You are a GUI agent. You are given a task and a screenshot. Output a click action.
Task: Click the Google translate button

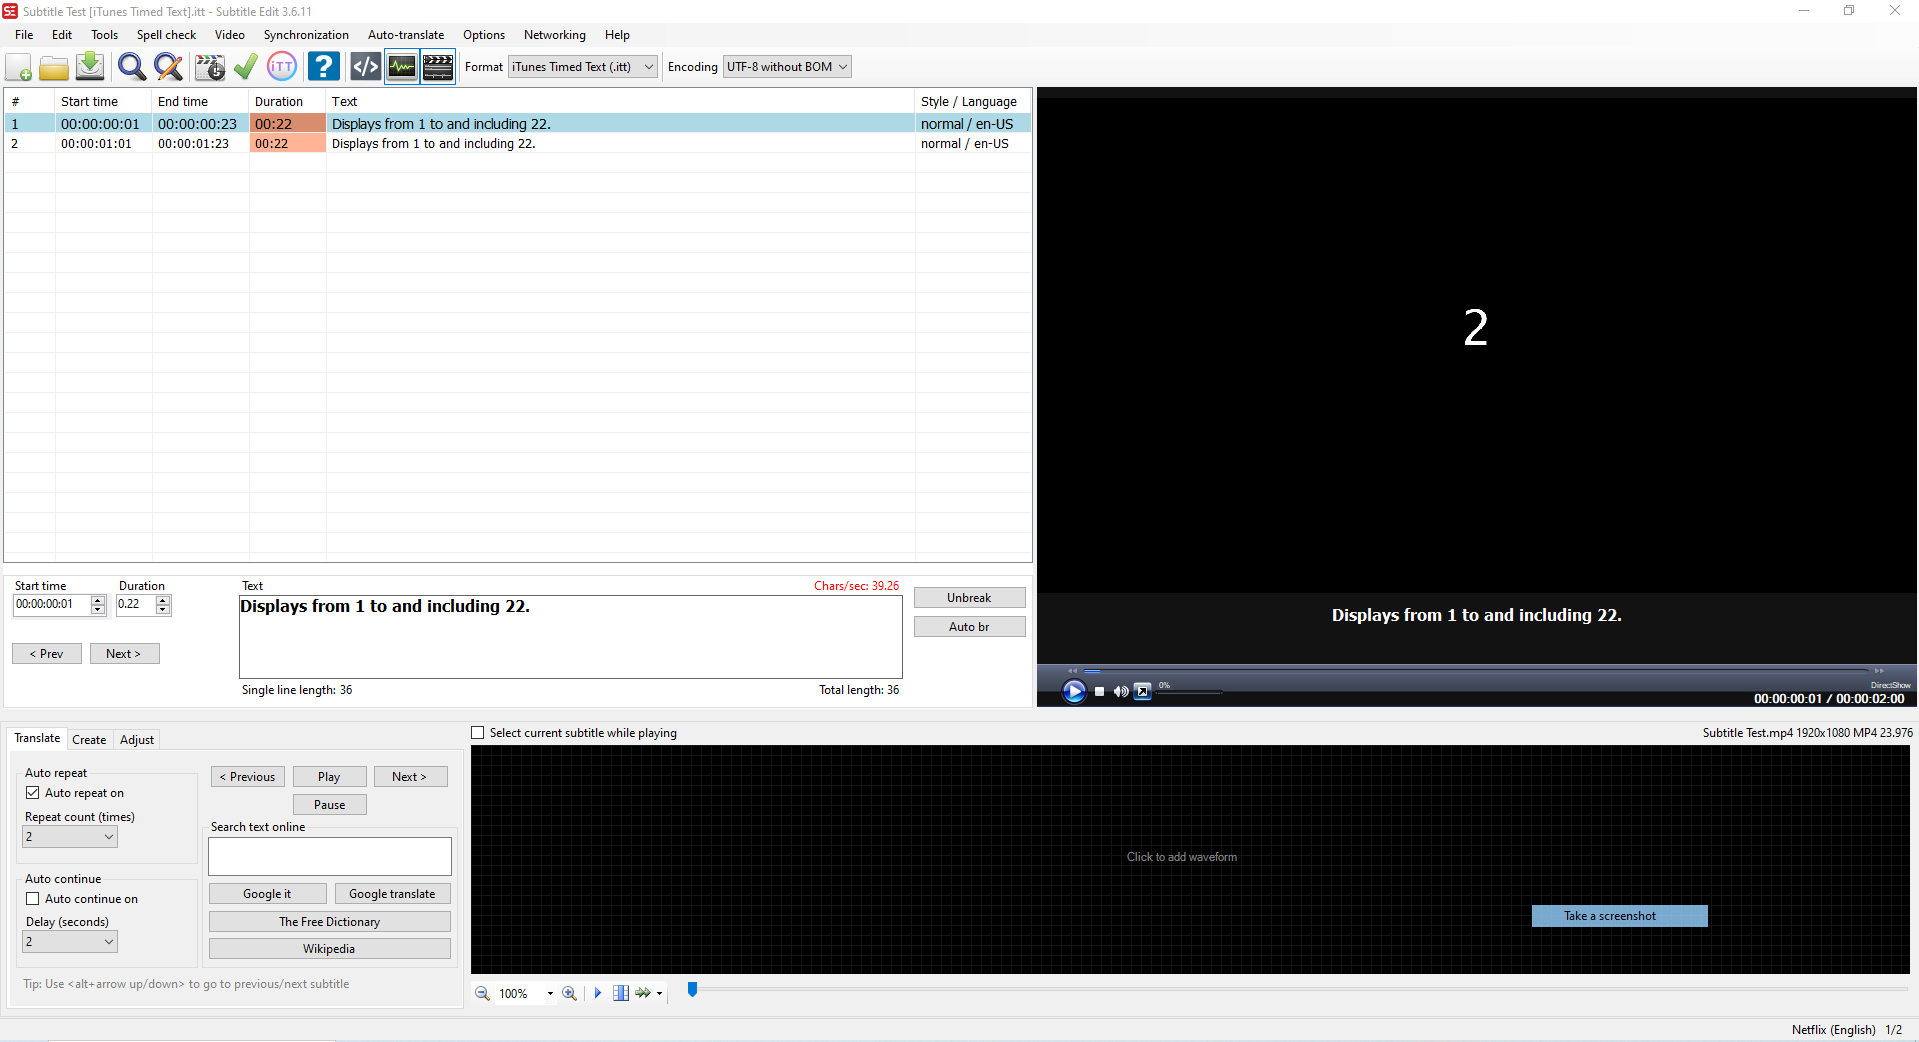pyautogui.click(x=392, y=893)
